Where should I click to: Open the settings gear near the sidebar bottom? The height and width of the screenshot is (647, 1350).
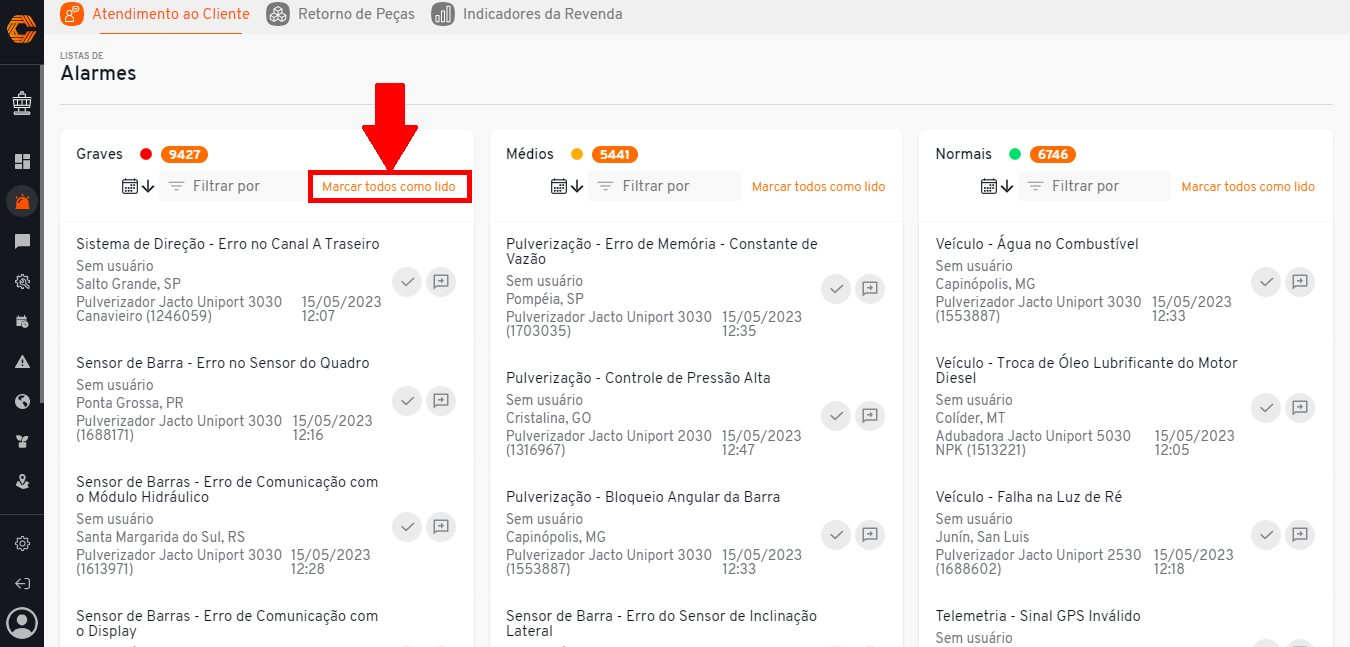22,544
